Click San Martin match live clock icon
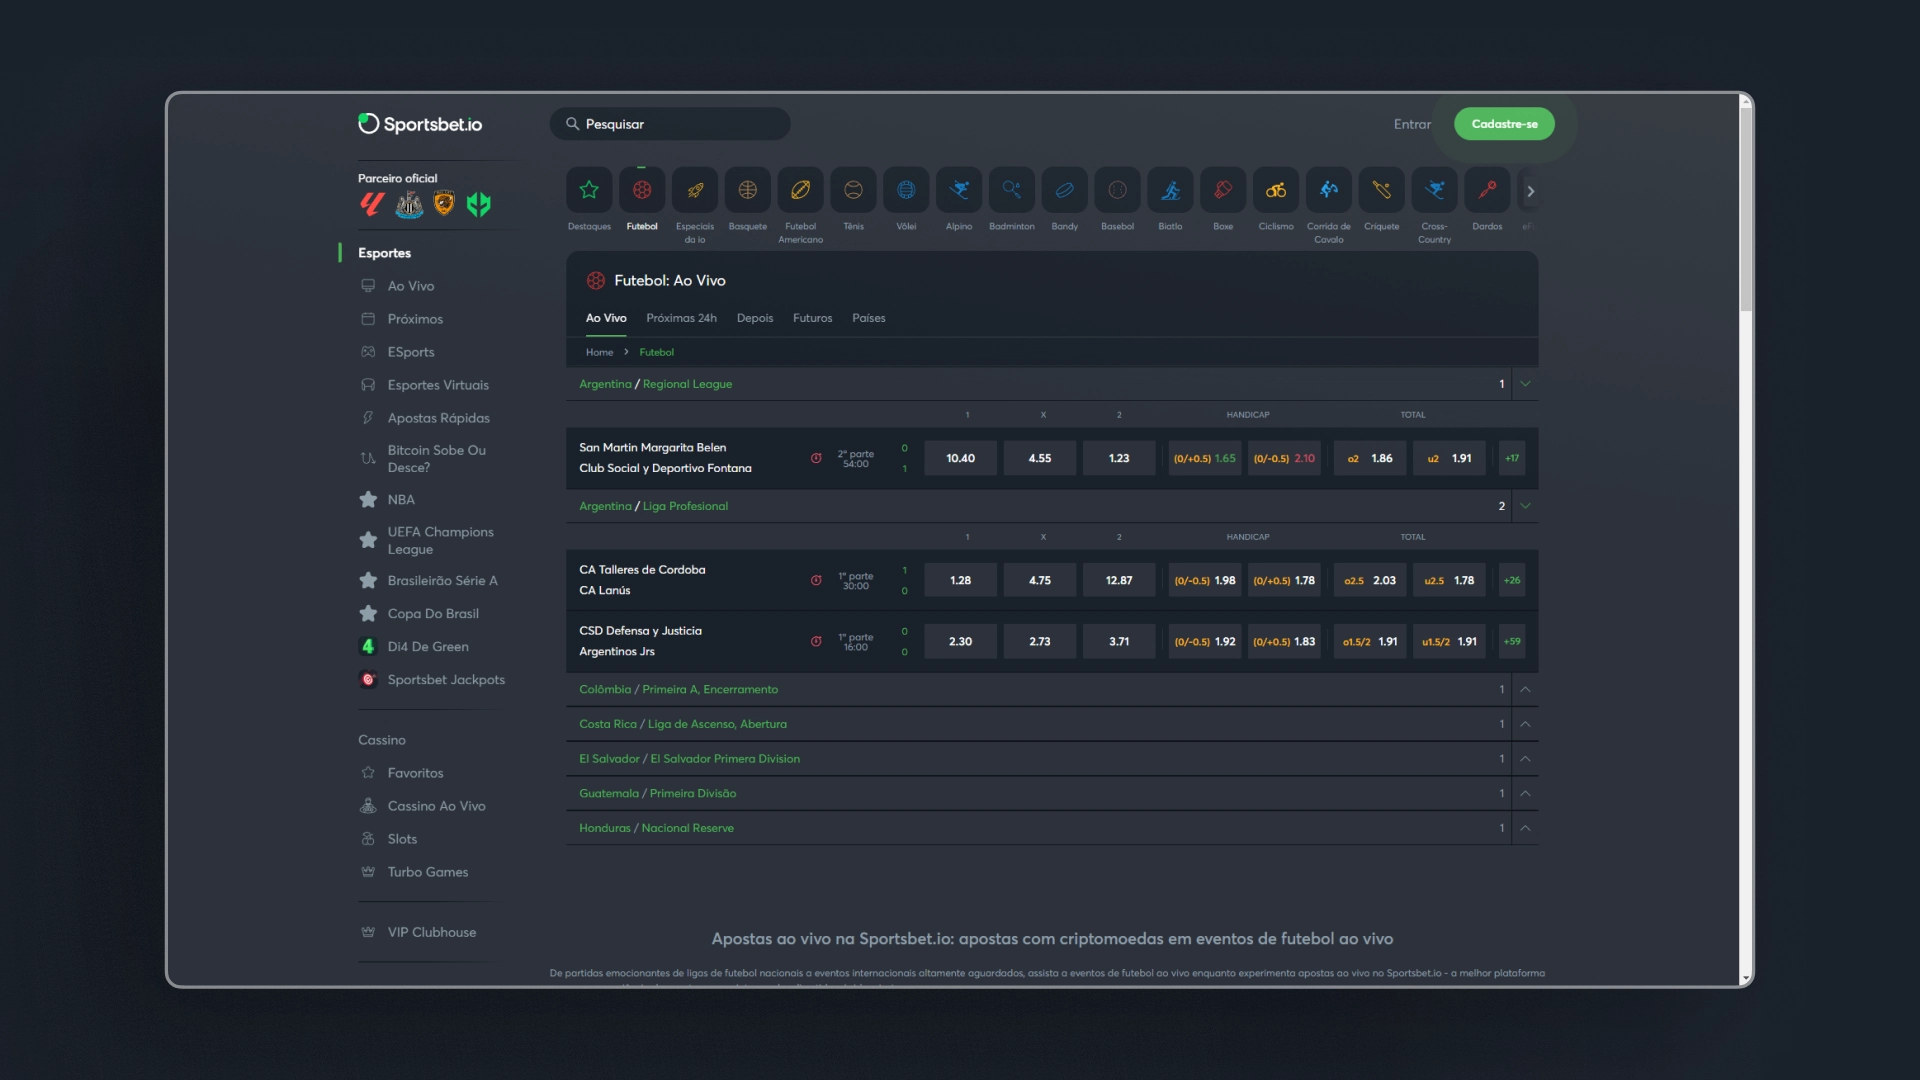1920x1080 pixels. click(x=816, y=458)
